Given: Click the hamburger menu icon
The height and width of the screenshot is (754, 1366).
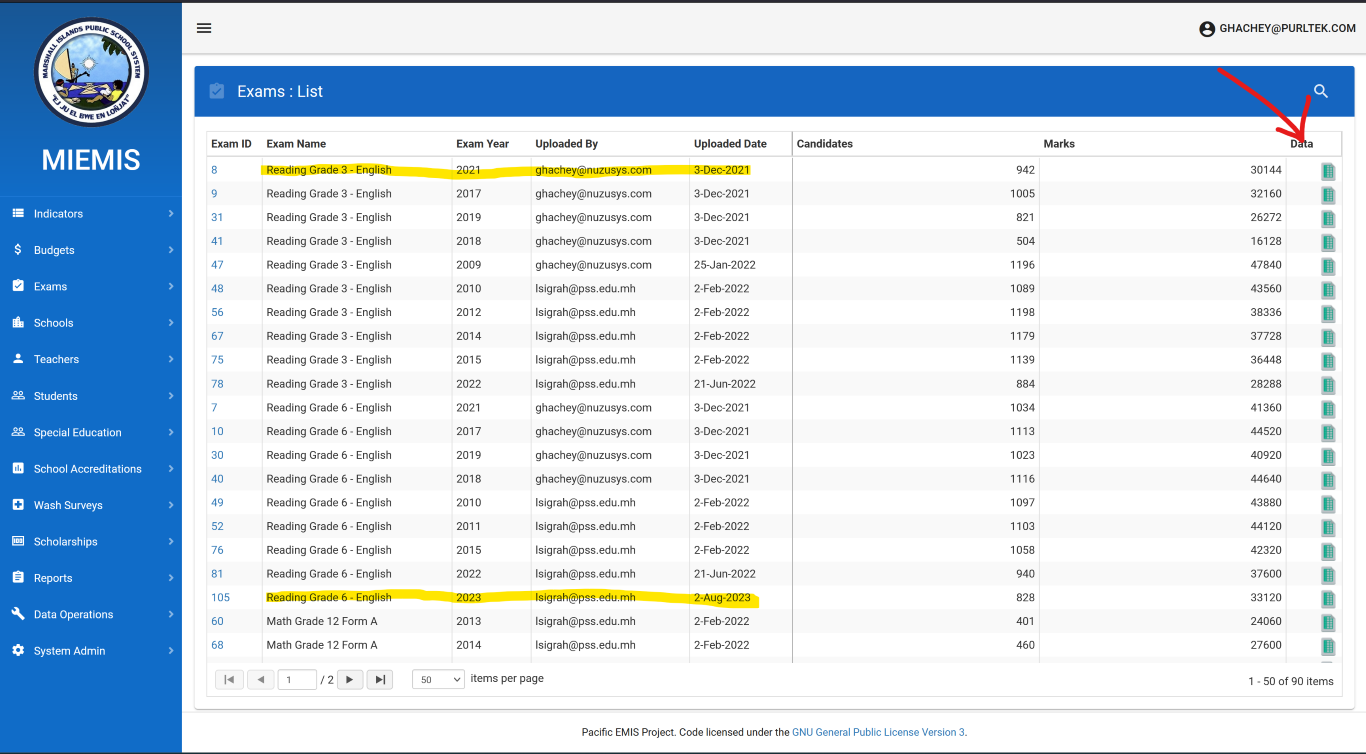Looking at the screenshot, I should 204,28.
